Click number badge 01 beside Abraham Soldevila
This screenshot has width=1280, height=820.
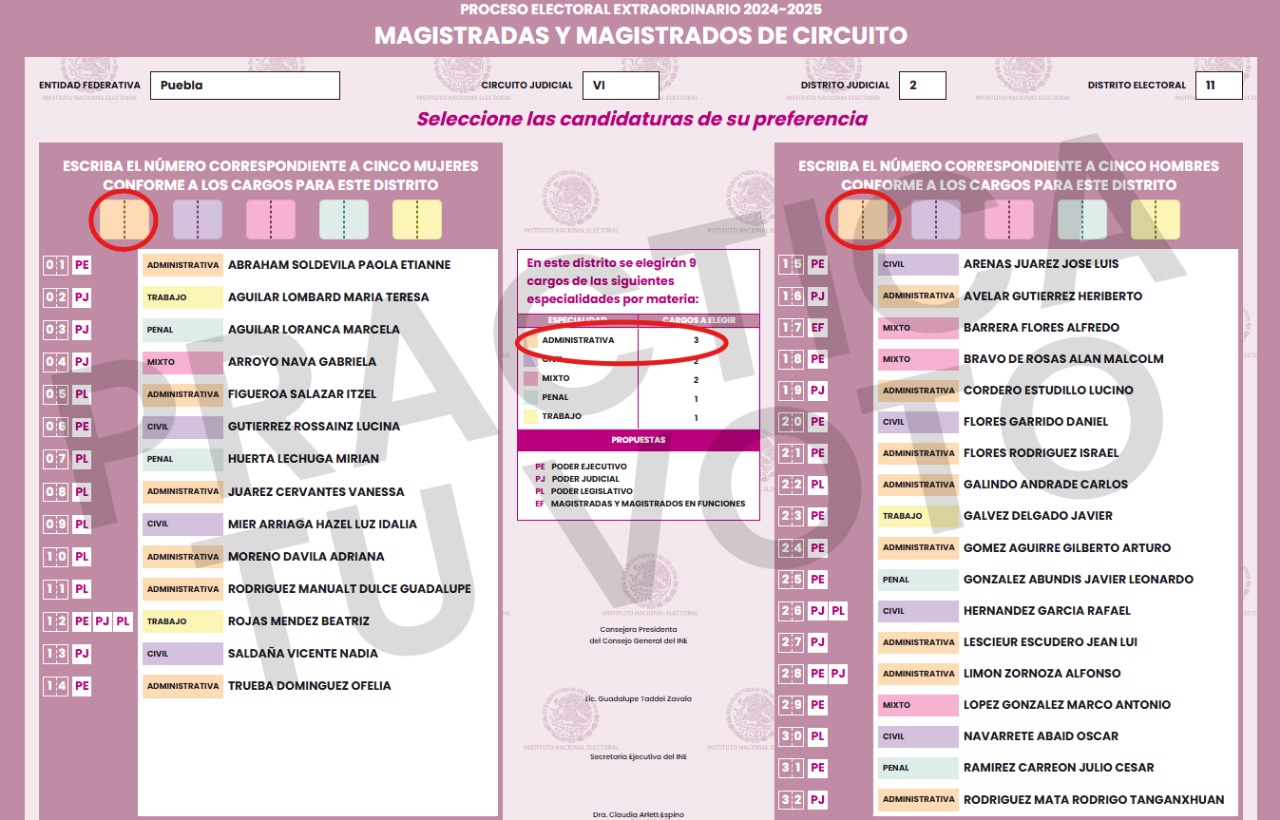(55, 266)
